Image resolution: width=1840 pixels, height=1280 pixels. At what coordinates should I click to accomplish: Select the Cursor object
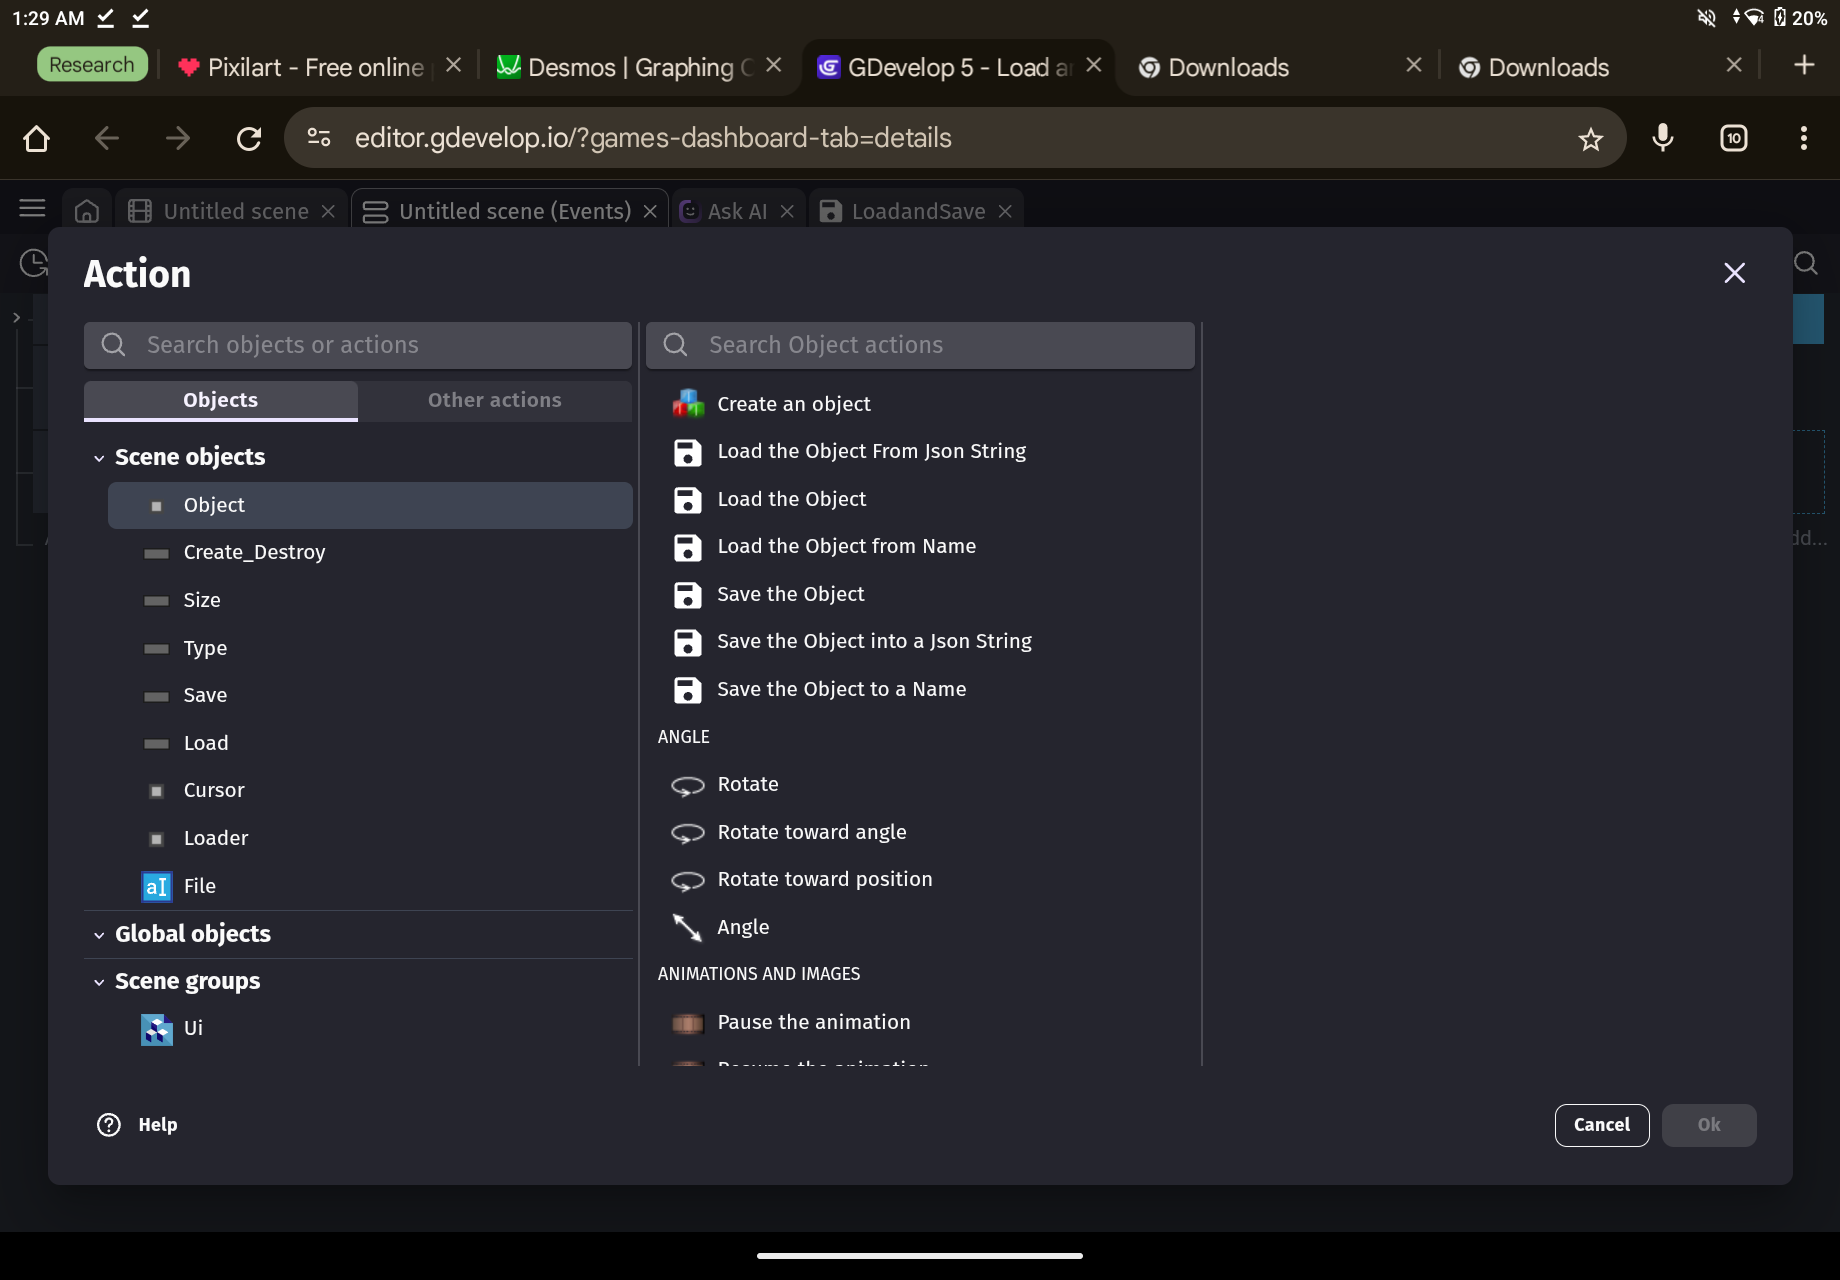370,790
